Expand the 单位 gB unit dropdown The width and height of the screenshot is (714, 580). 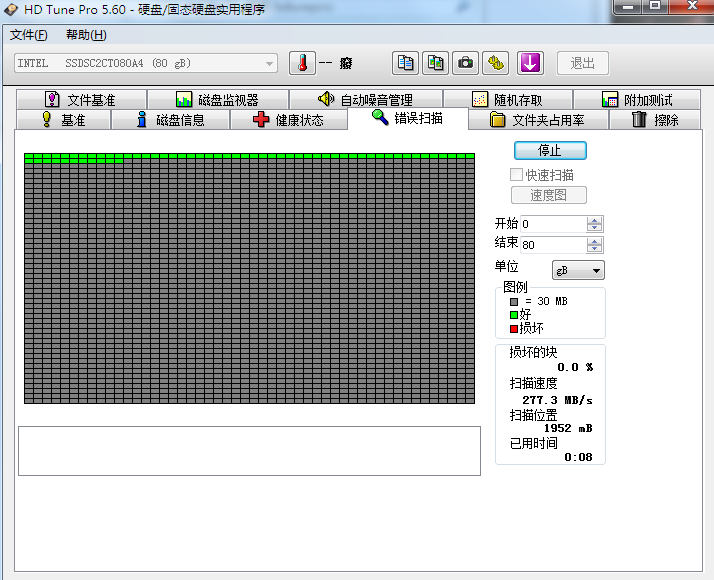(x=578, y=270)
